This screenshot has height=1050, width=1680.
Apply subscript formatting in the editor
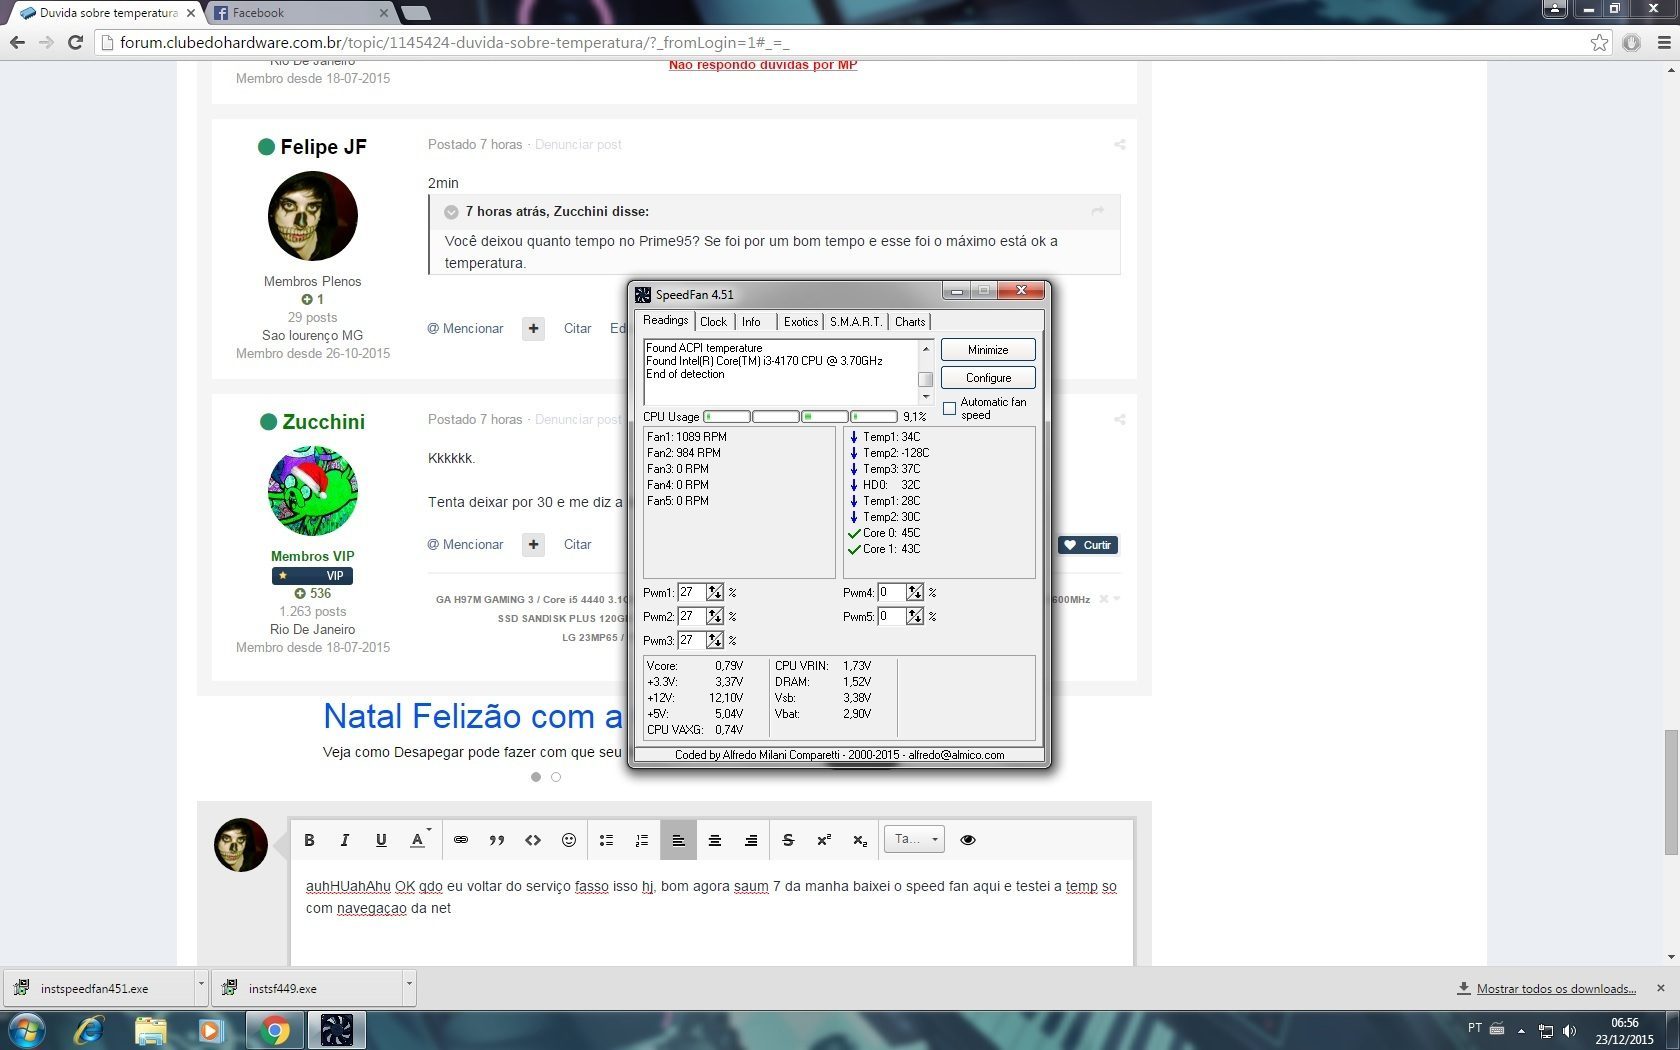[860, 840]
